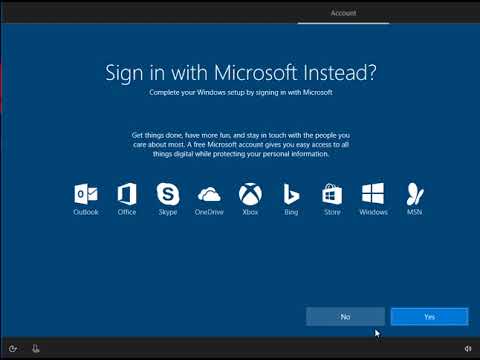Select the Bing icon

coord(291,194)
